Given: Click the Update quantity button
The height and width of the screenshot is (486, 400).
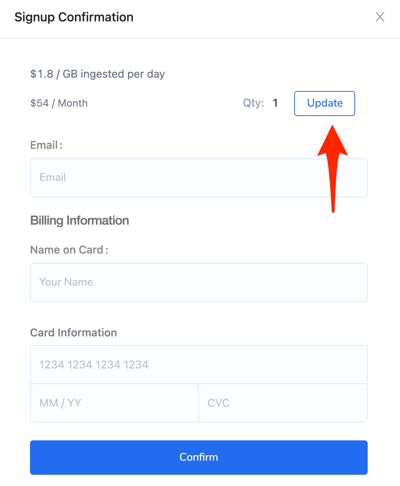Looking at the screenshot, I should point(324,103).
